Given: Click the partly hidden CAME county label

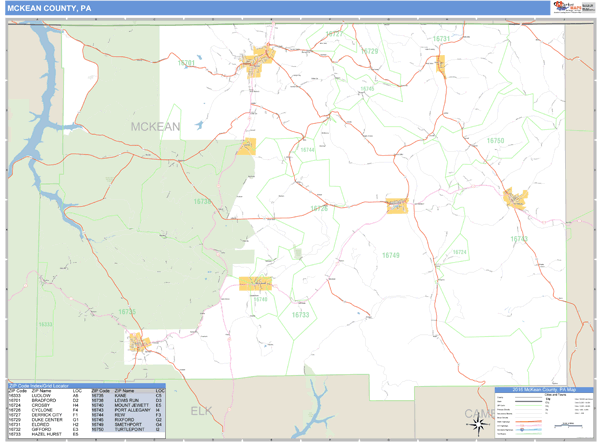Looking at the screenshot, I should 479,413.
